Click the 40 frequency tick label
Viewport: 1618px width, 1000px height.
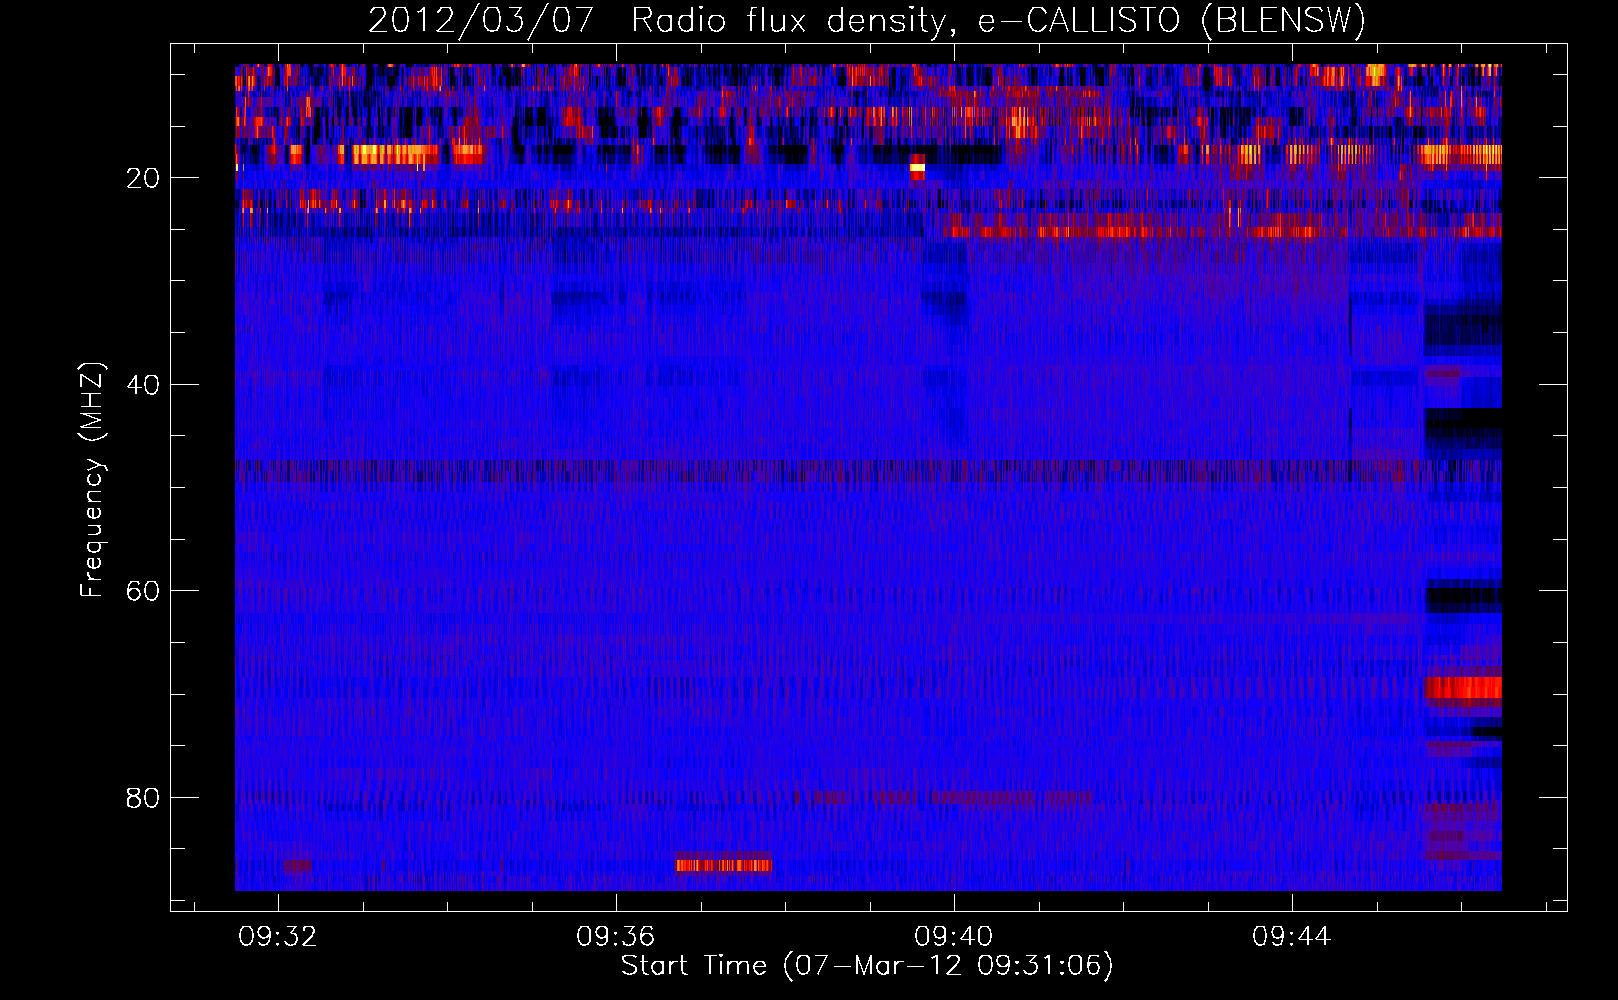[x=144, y=384]
